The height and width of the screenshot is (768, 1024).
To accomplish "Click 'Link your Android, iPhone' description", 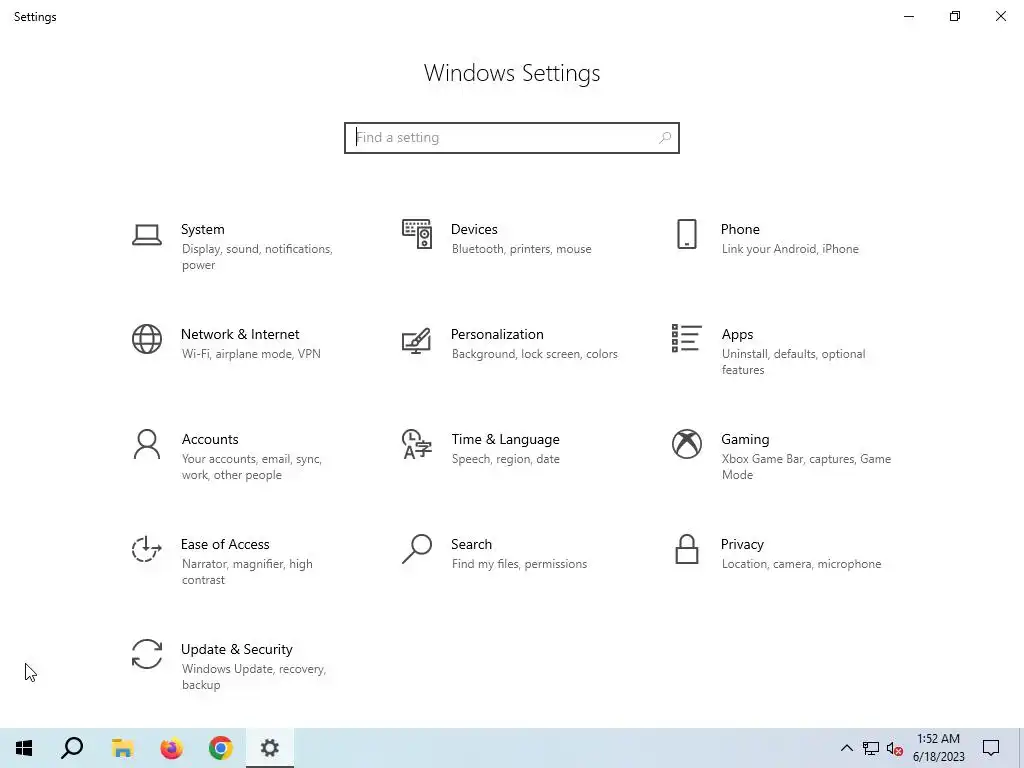I will coord(790,249).
